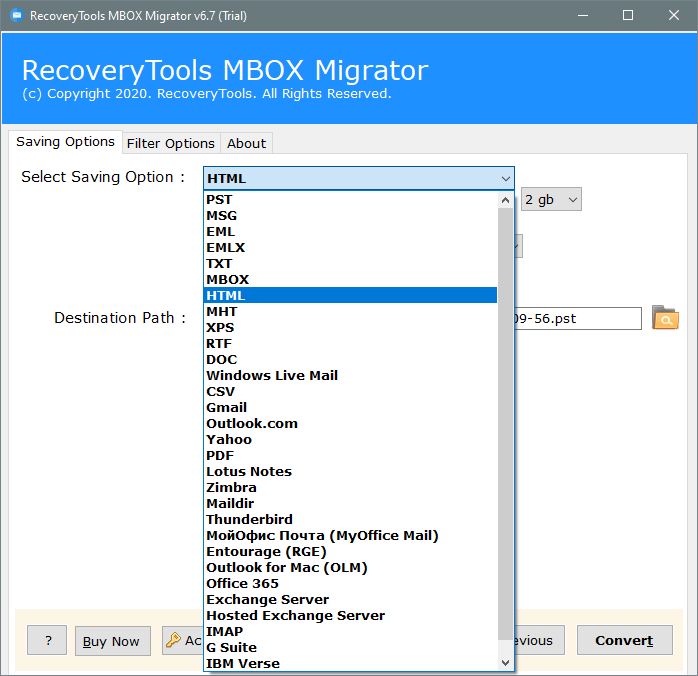The width and height of the screenshot is (698, 676).
Task: Click the Convert button
Action: click(x=625, y=640)
